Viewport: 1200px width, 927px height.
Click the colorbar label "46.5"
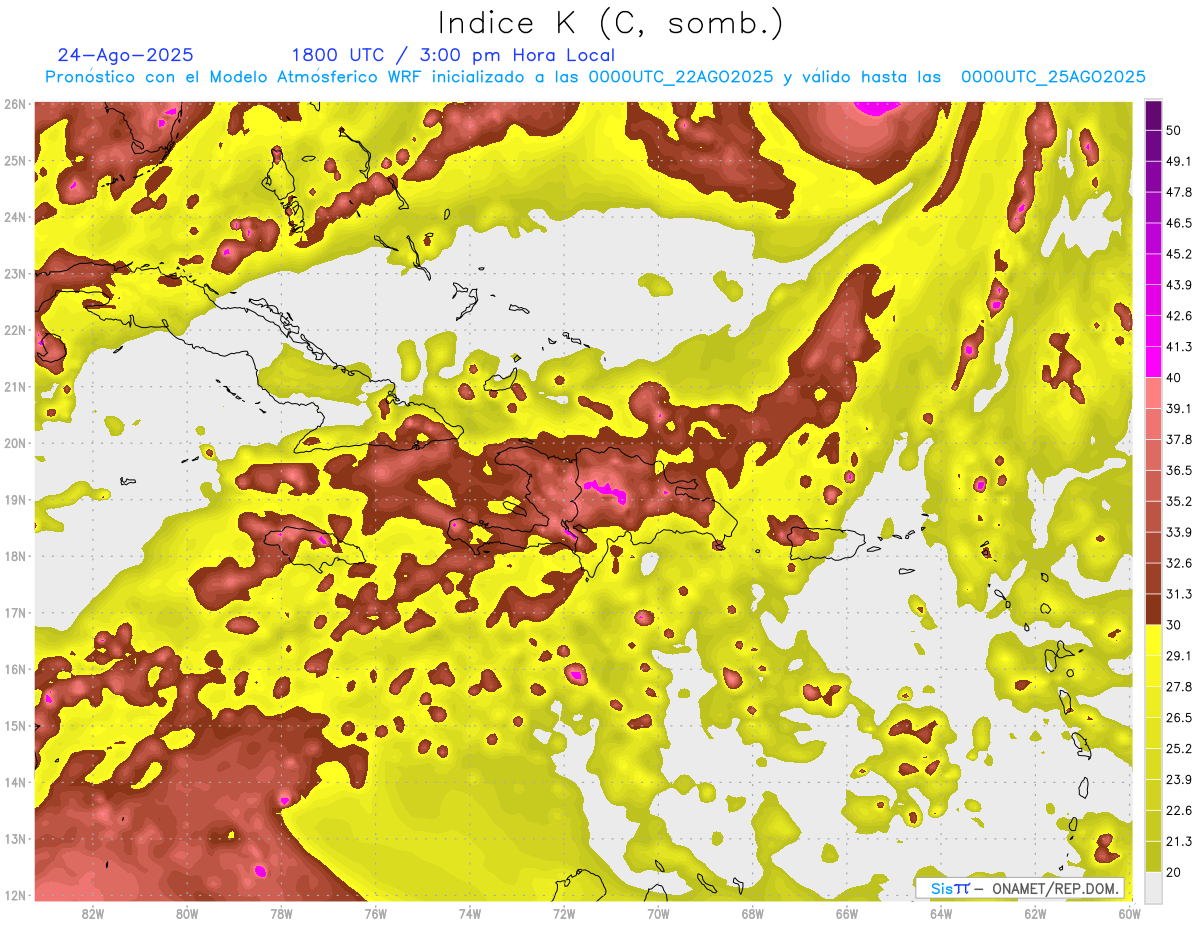click(x=1178, y=223)
